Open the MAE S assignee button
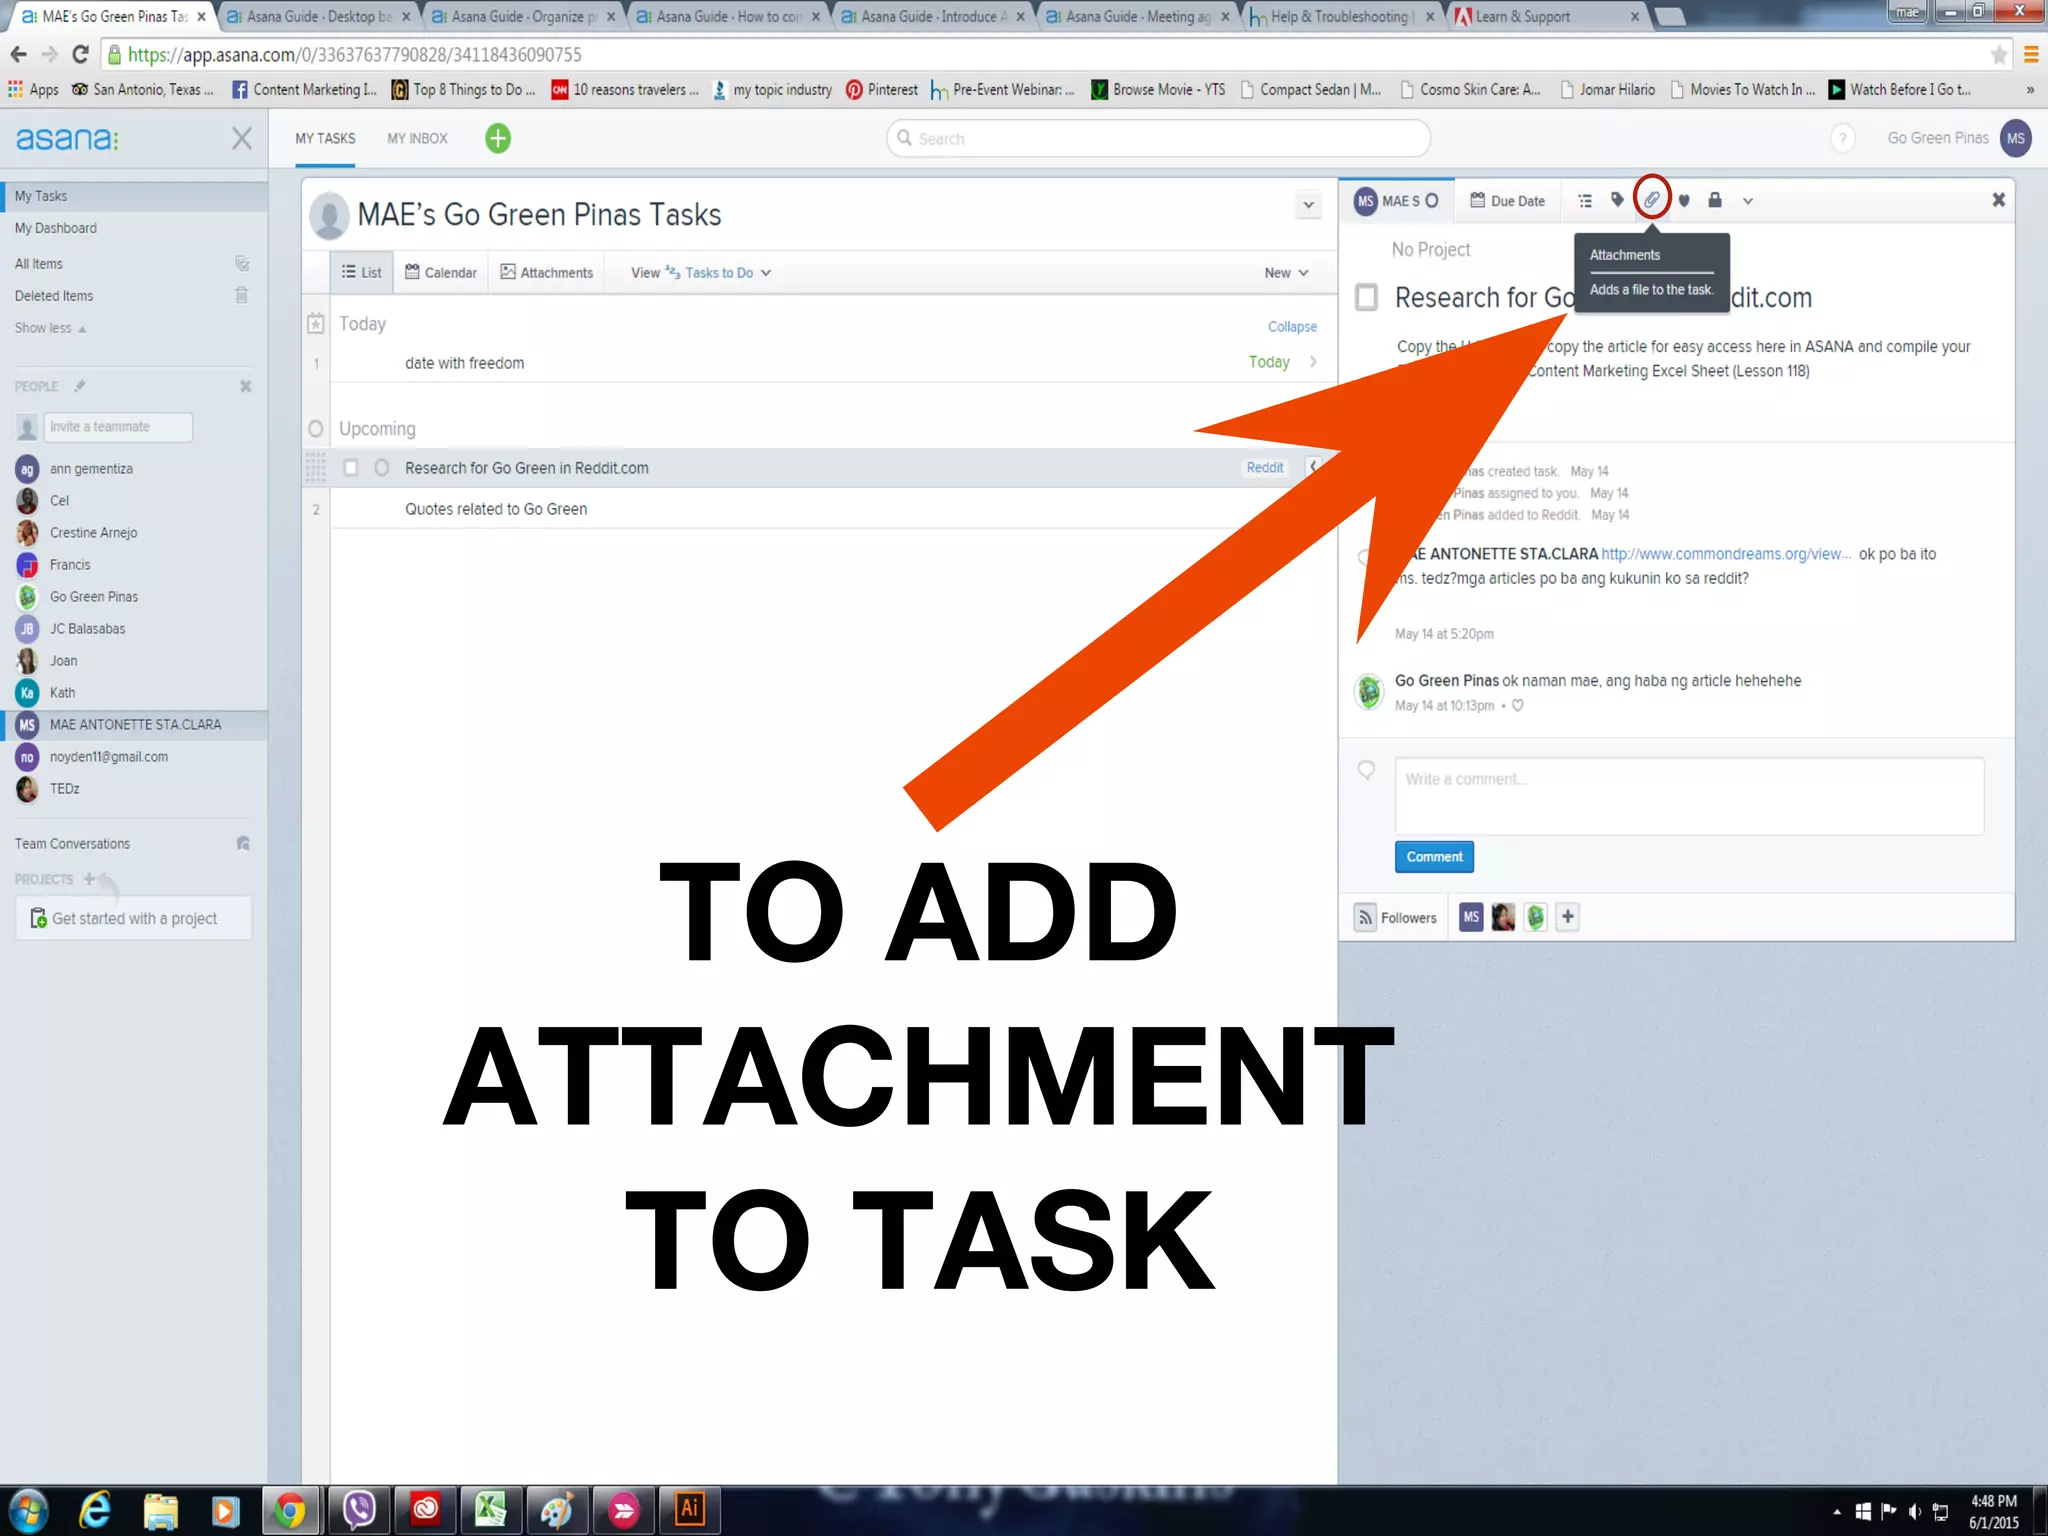The image size is (2048, 1536). pyautogui.click(x=1396, y=200)
